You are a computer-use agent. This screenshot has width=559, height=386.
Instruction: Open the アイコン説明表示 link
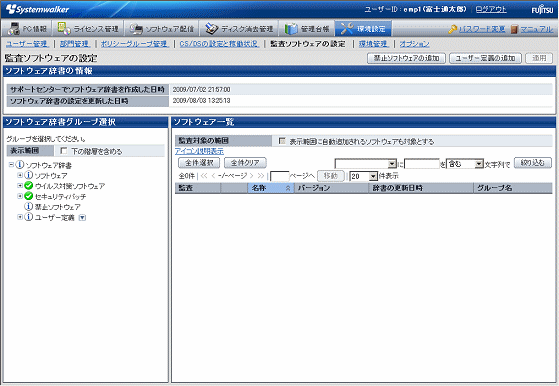click(x=199, y=151)
